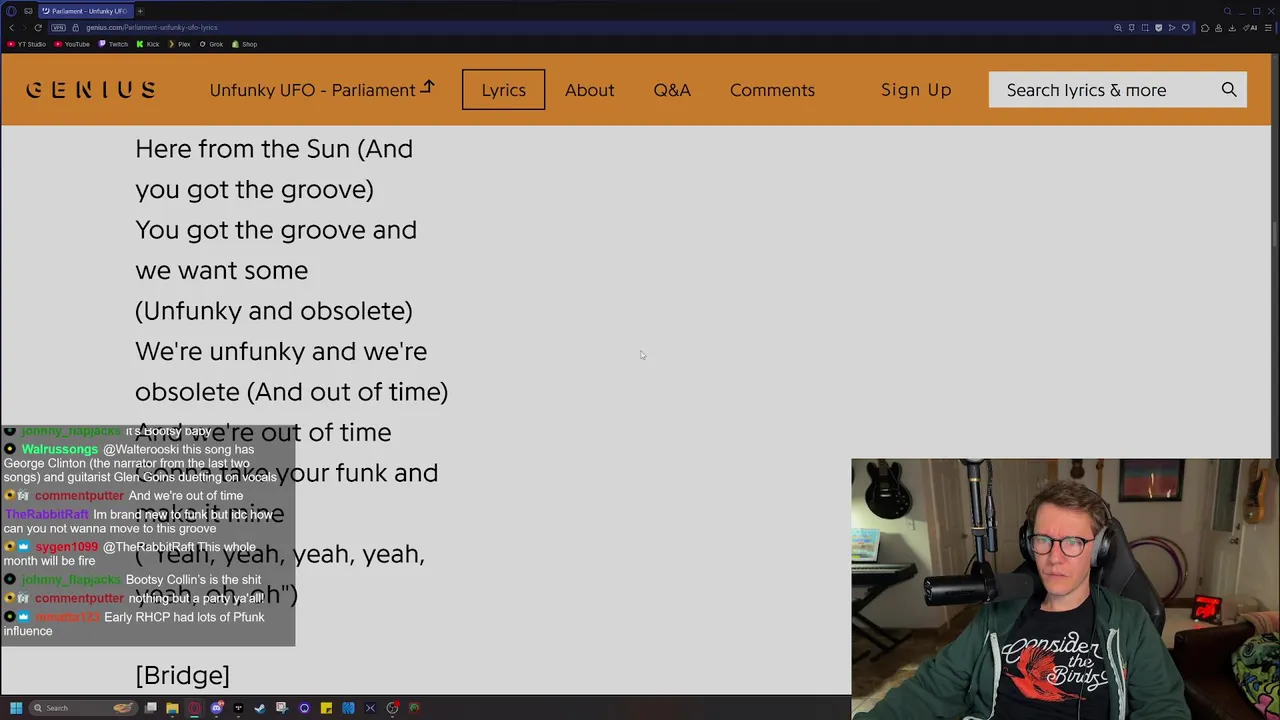Bookmark the page with the heart icon
Viewport: 1280px width, 720px height.
[1186, 28]
